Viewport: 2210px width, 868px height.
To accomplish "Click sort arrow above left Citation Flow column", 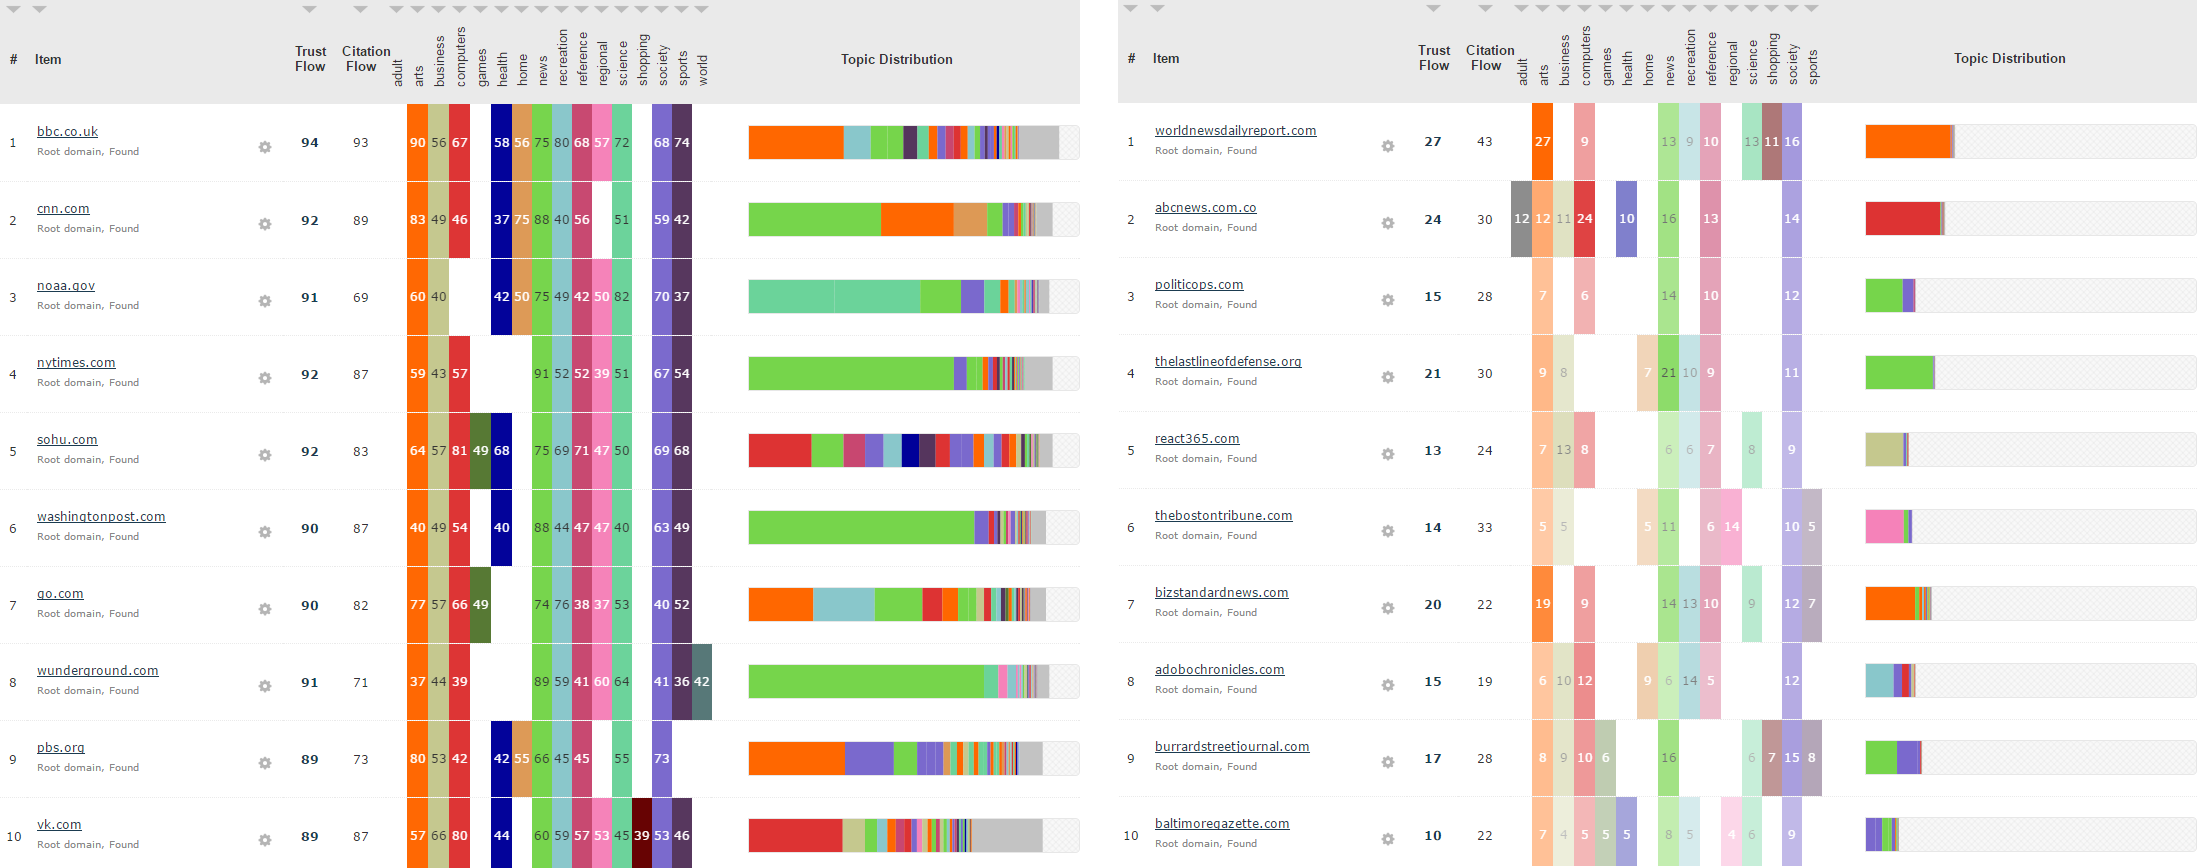I will [x=360, y=10].
